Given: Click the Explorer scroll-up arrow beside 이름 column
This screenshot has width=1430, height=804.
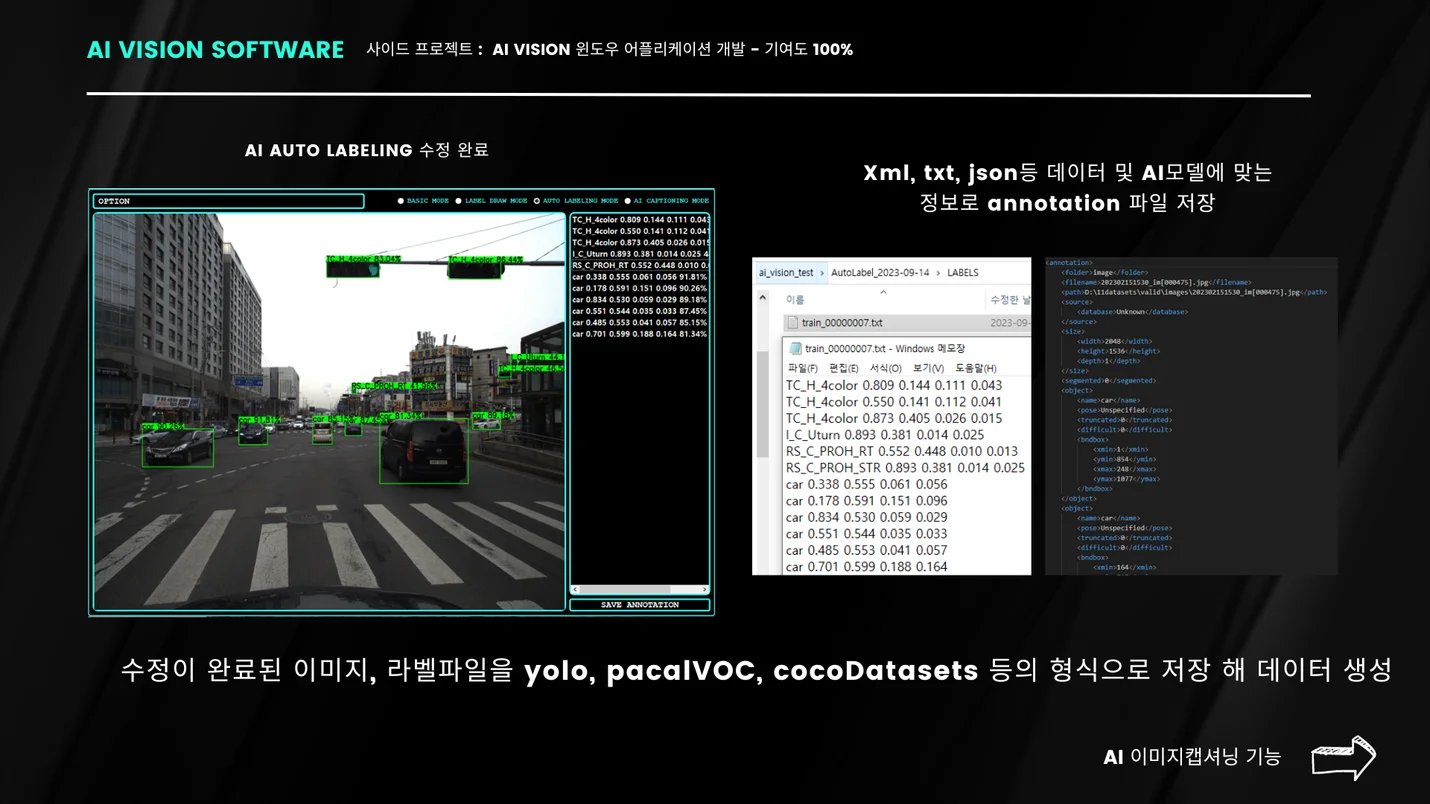Looking at the screenshot, I should click(763, 299).
